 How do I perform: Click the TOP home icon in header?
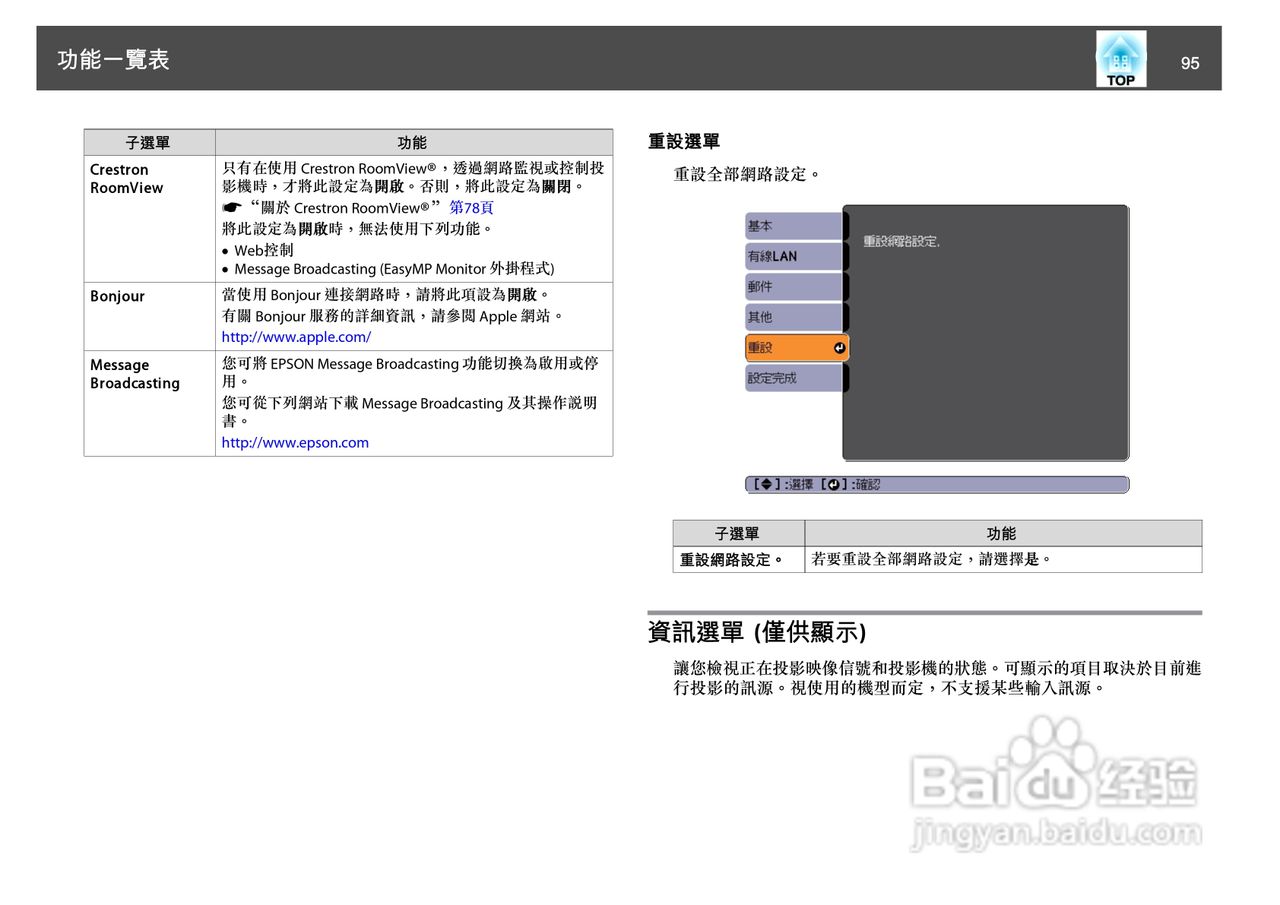[1121, 59]
